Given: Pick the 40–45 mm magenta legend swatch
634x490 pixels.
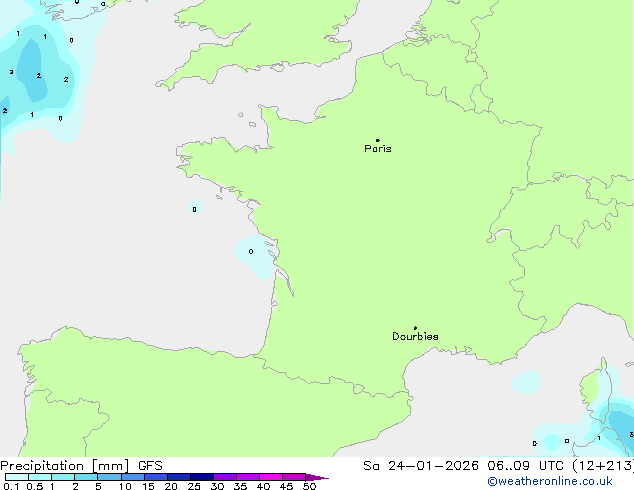Looking at the screenshot, I should tap(271, 477).
